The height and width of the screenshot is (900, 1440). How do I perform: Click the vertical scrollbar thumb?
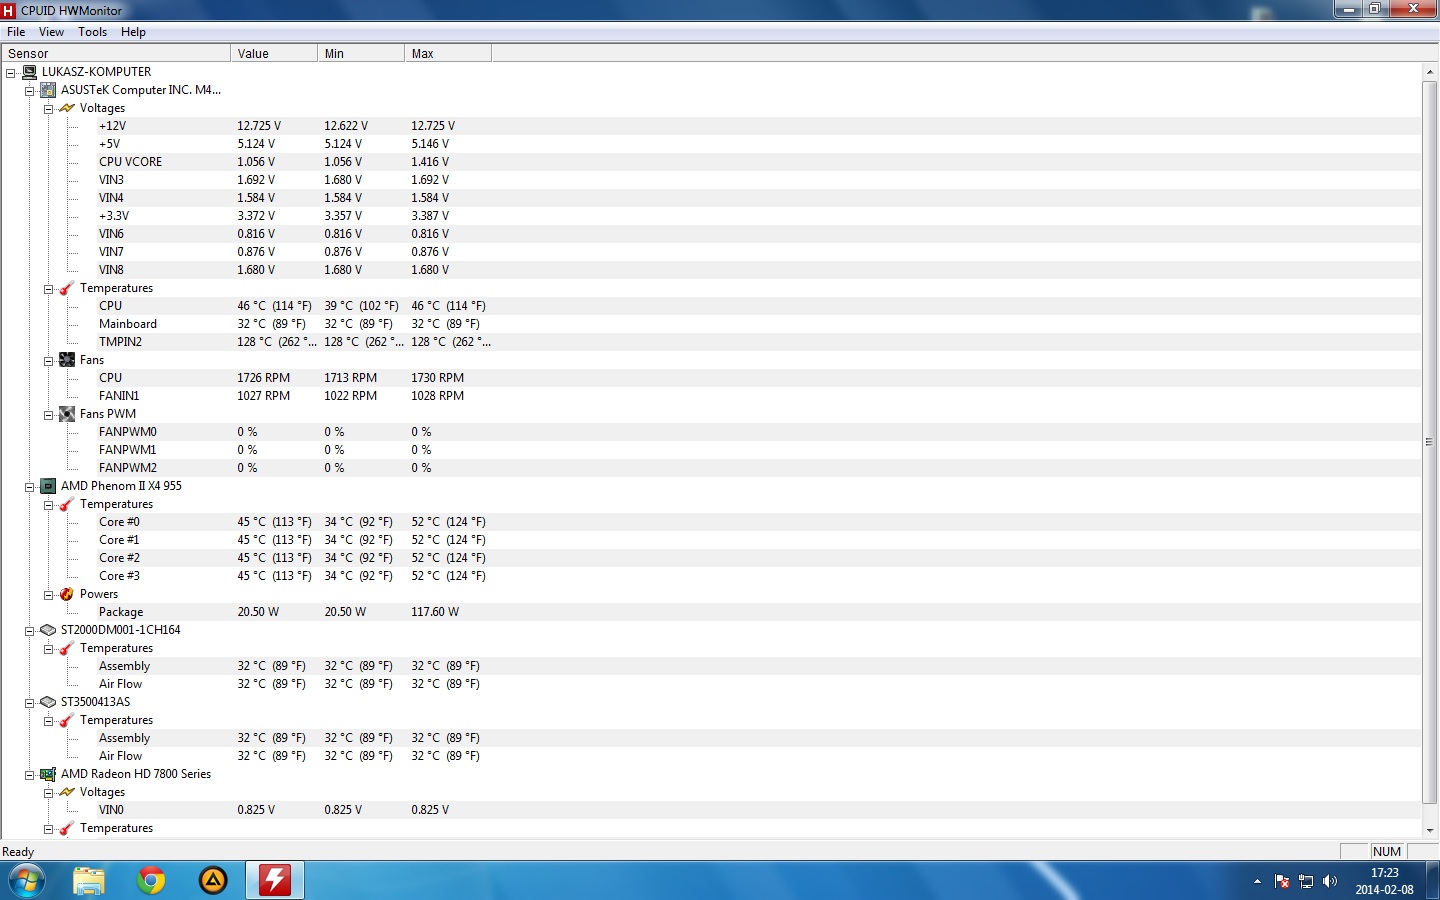pos(1429,442)
